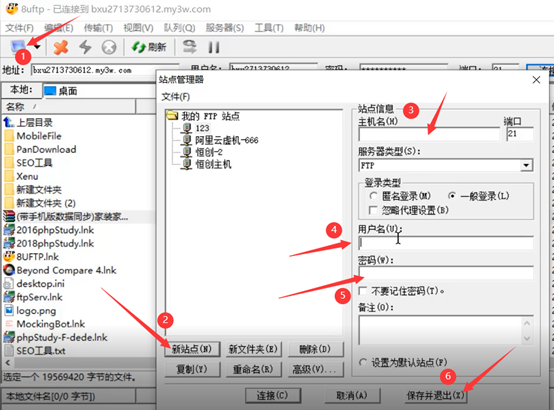Select the logo.png image file
554x410 pixels.
tap(36, 310)
